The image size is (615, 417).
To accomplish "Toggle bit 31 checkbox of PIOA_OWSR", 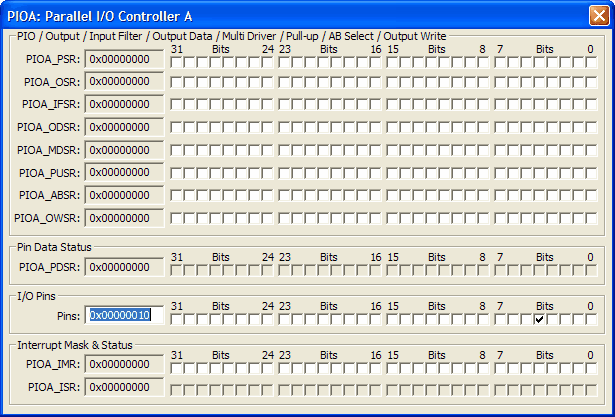I will click(x=176, y=218).
